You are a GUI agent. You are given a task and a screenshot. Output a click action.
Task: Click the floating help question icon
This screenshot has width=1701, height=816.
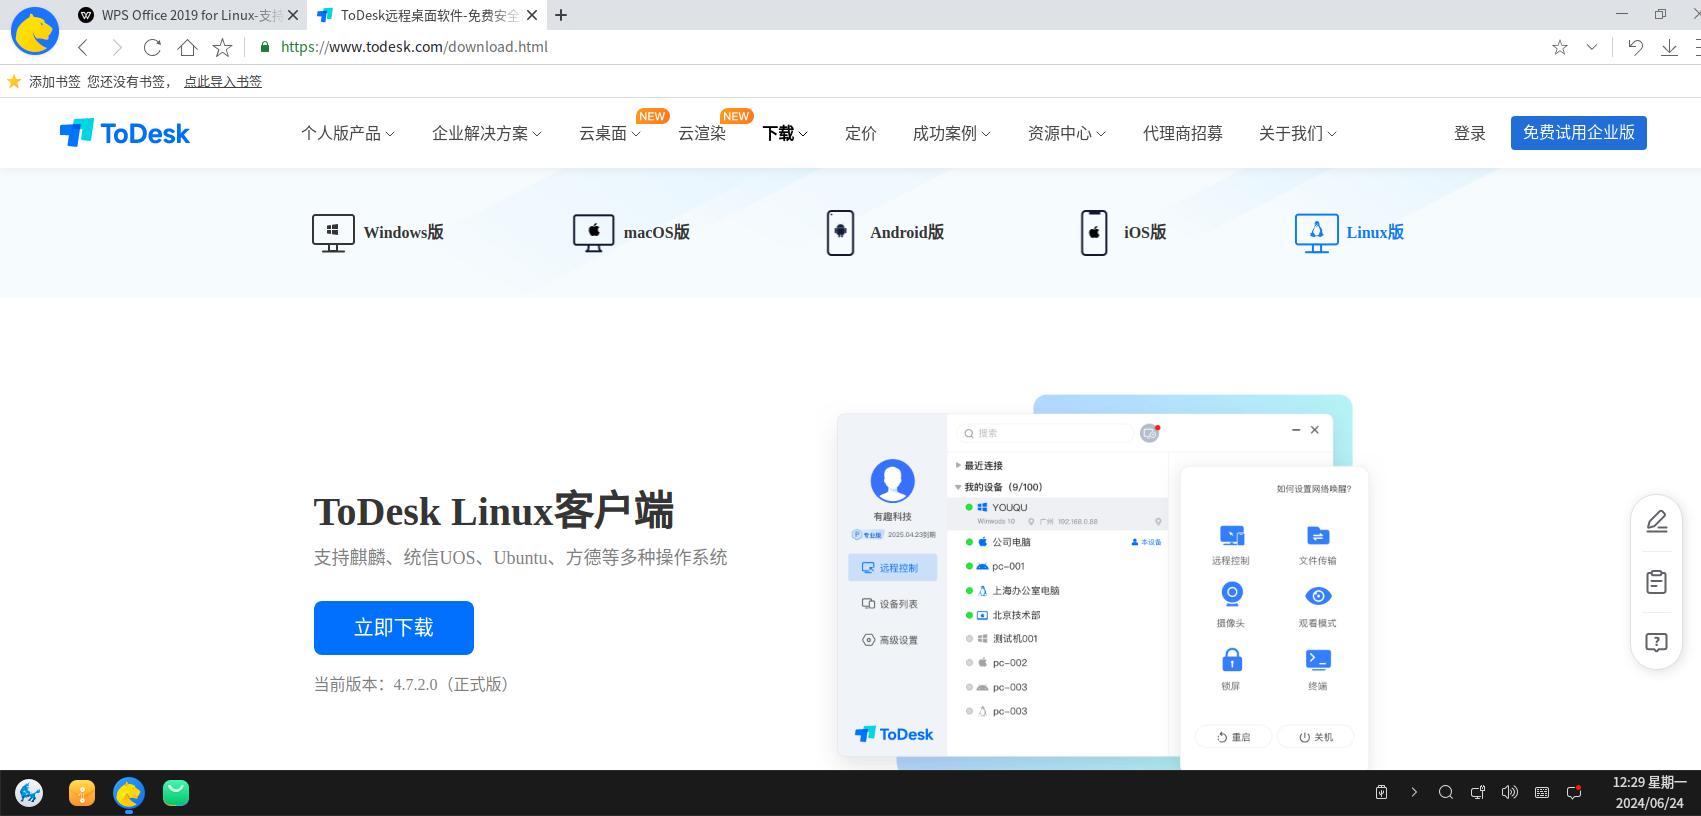[1657, 642]
